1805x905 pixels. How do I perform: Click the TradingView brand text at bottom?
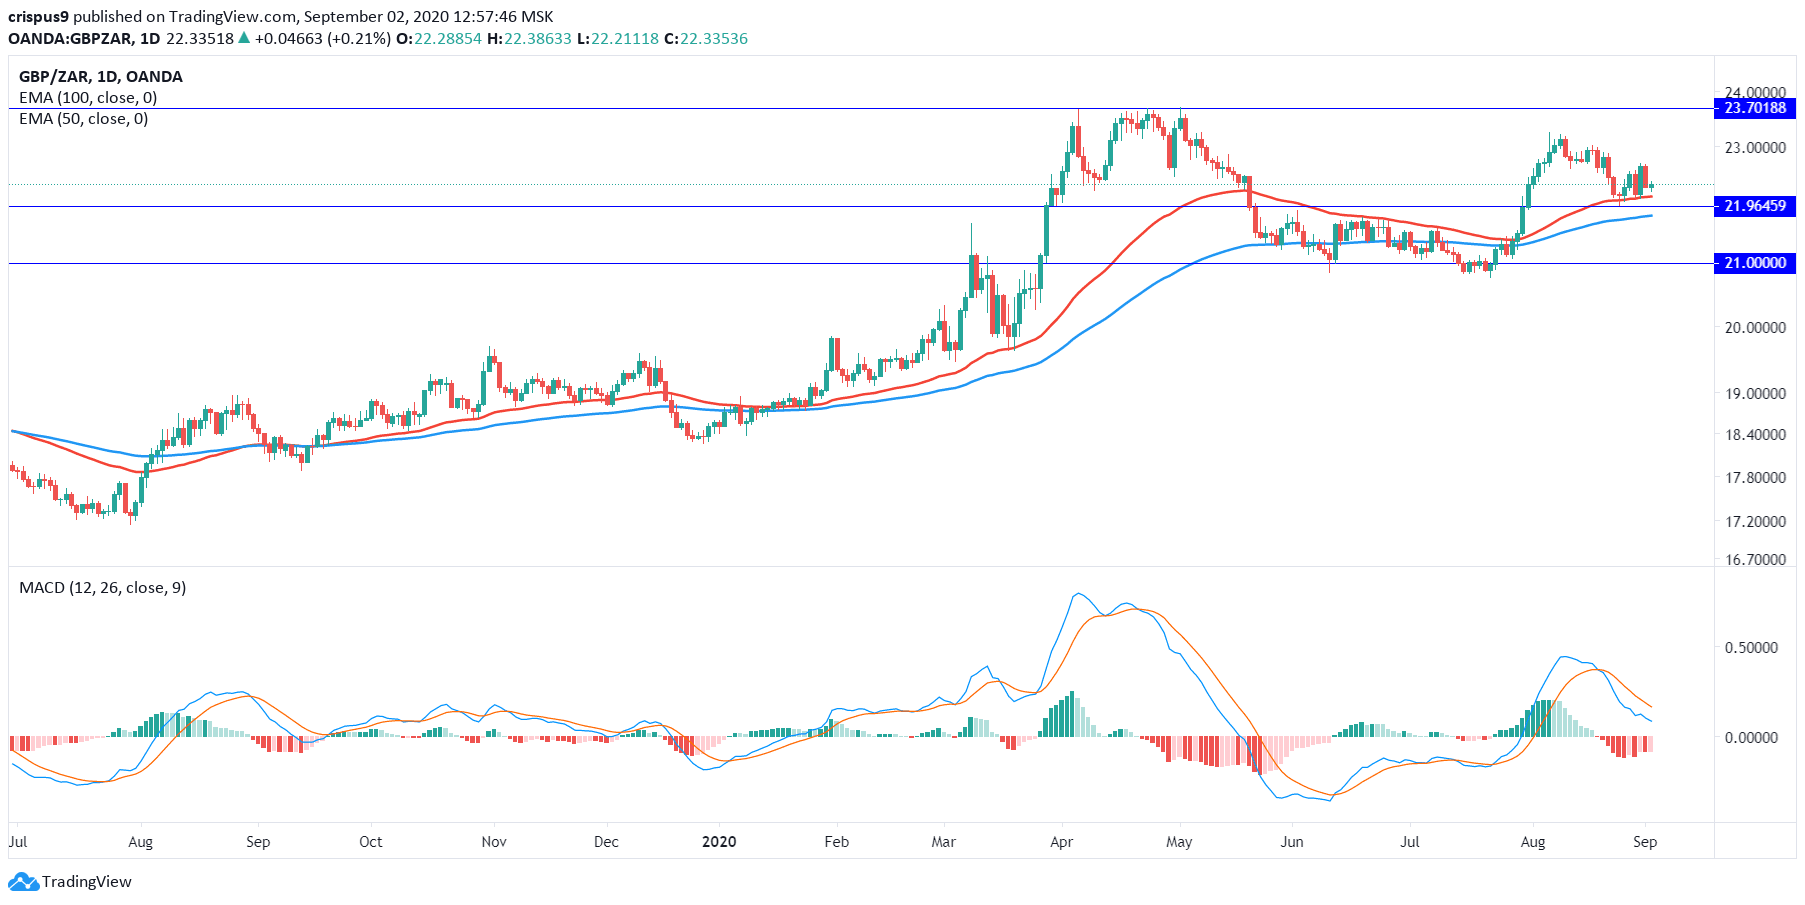point(87,882)
